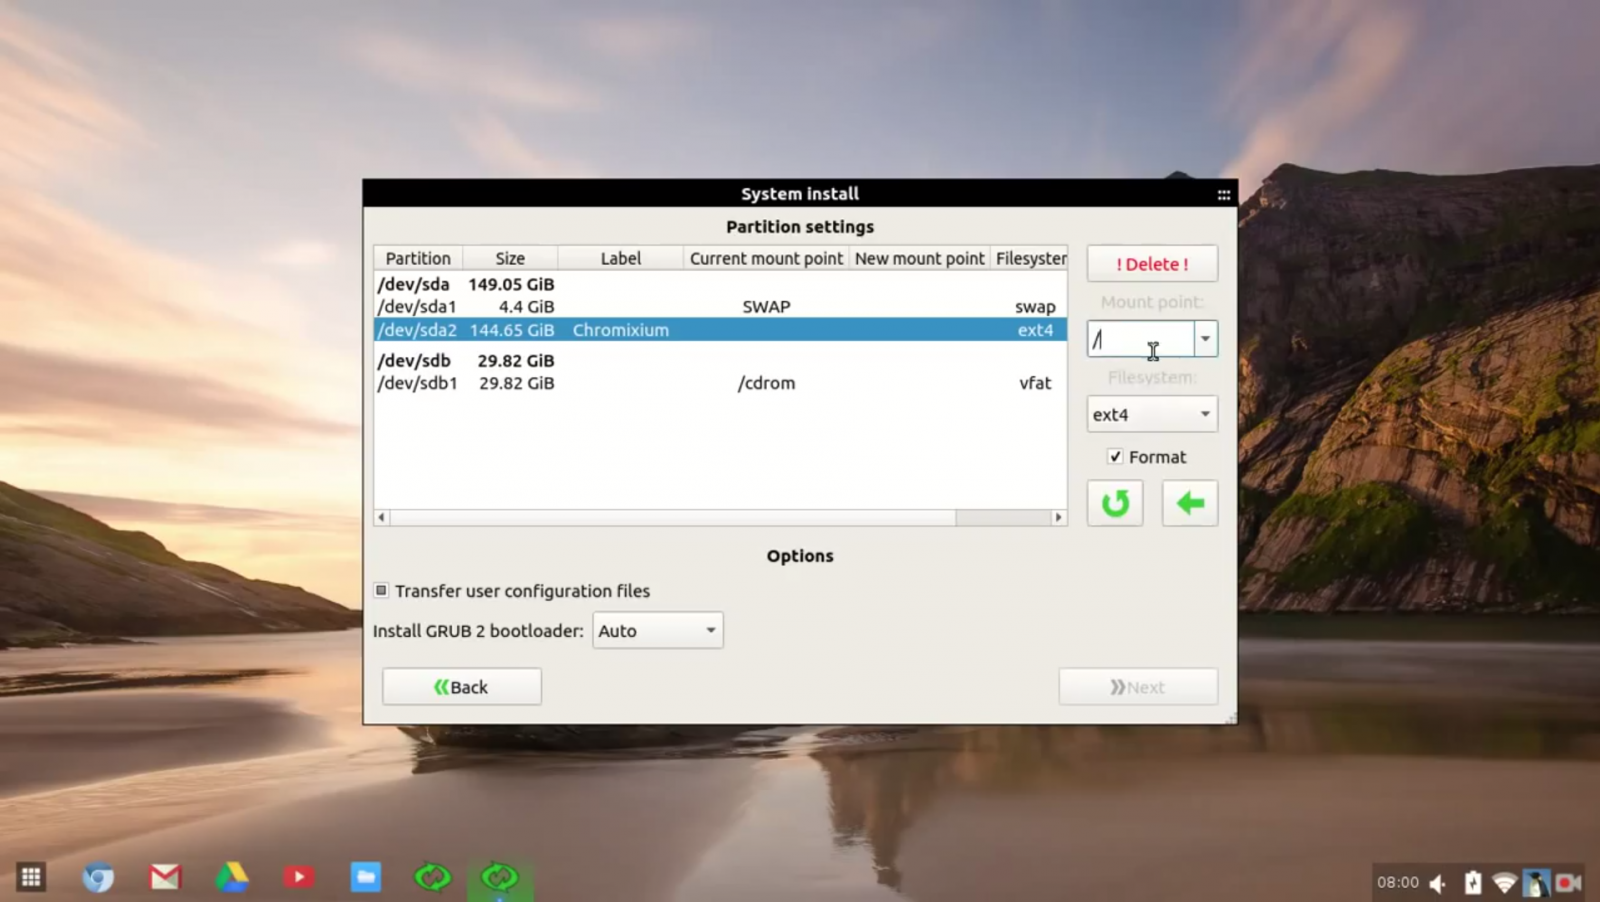The height and width of the screenshot is (902, 1600).
Task: Toggle the Format checkbox
Action: (x=1115, y=457)
